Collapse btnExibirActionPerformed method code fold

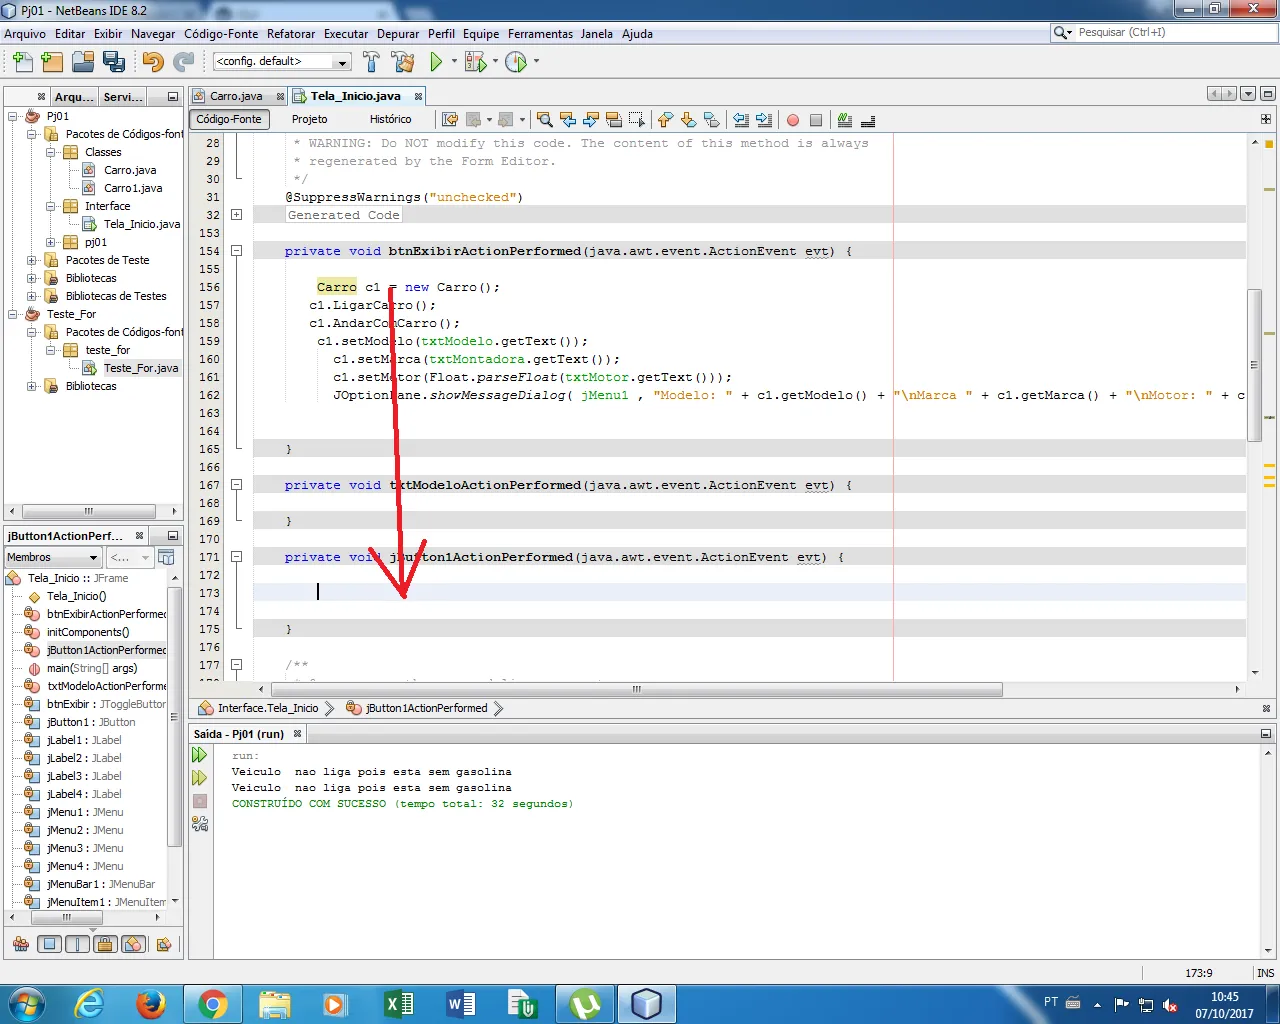[237, 251]
